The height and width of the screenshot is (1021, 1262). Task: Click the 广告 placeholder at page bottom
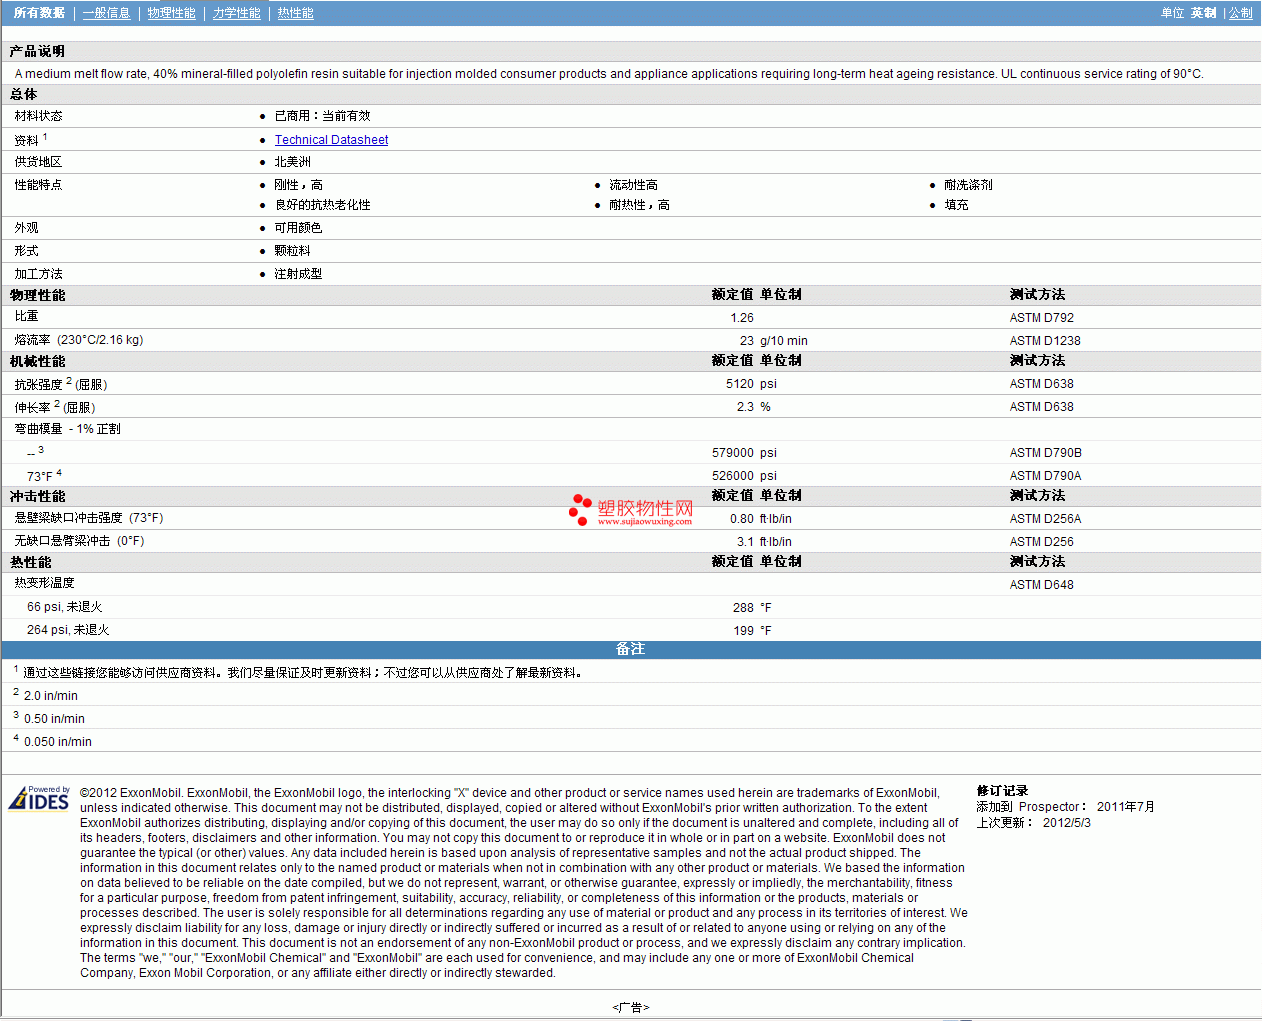(630, 1007)
